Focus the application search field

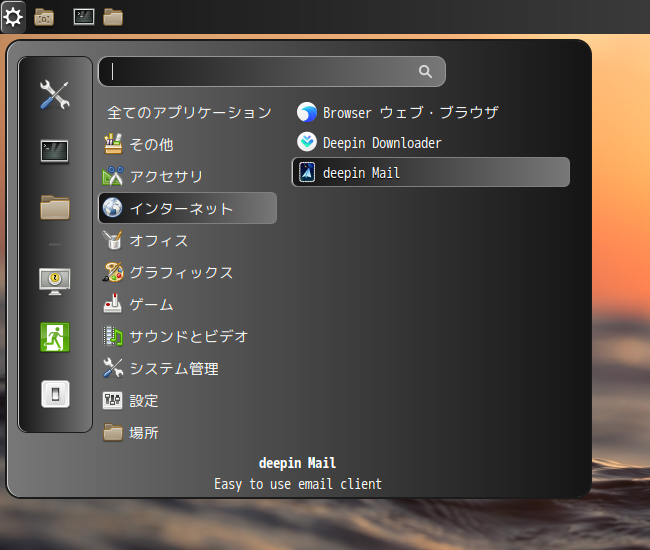[272, 71]
